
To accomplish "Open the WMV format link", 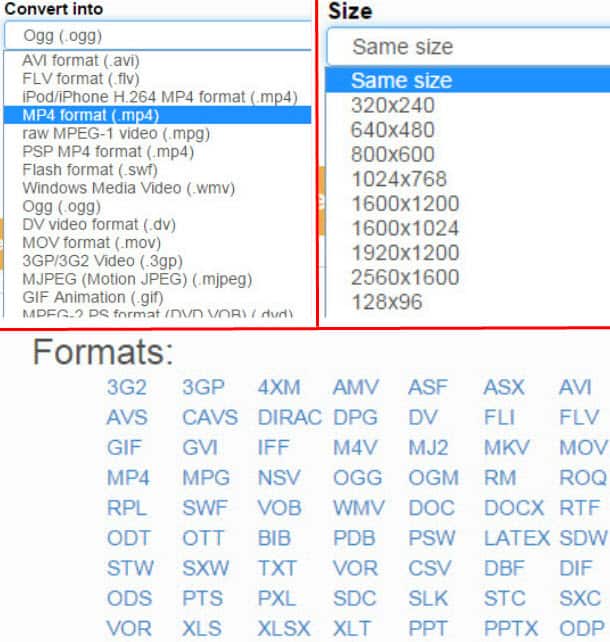I will click(359, 508).
